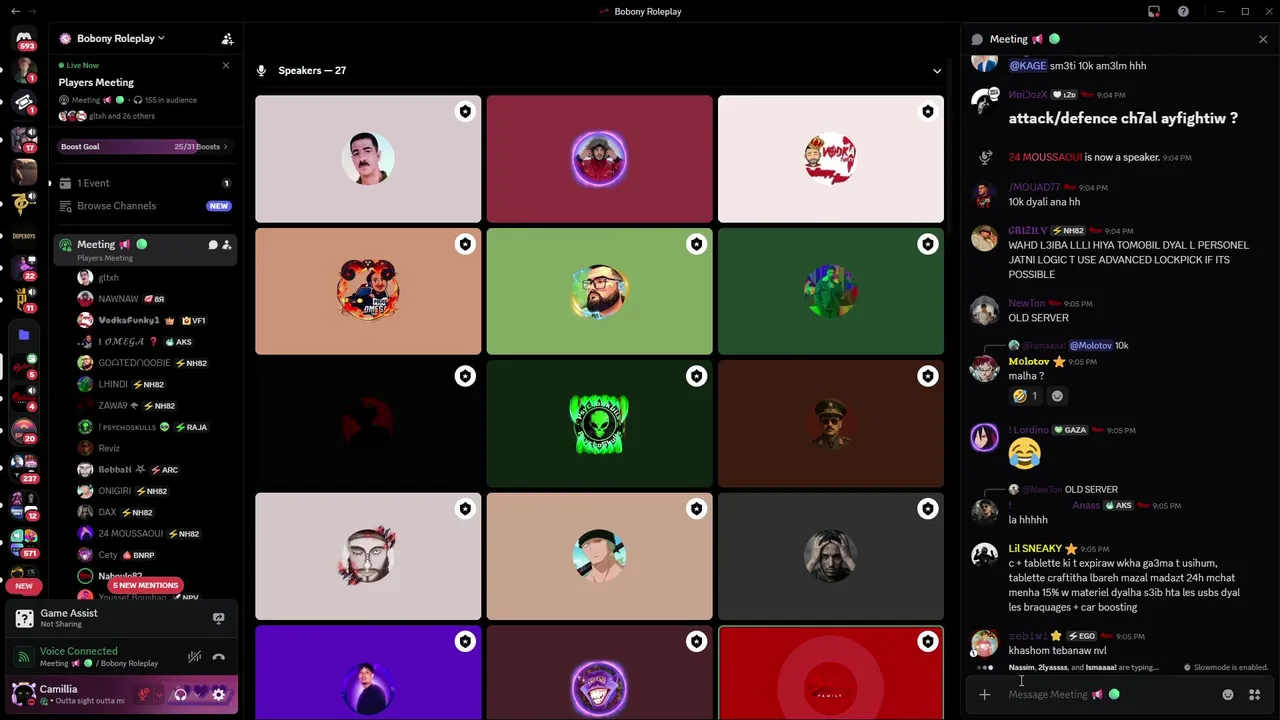Image resolution: width=1280 pixels, height=720 pixels.
Task: Click the Voice Connected status label
Action: coord(78,651)
